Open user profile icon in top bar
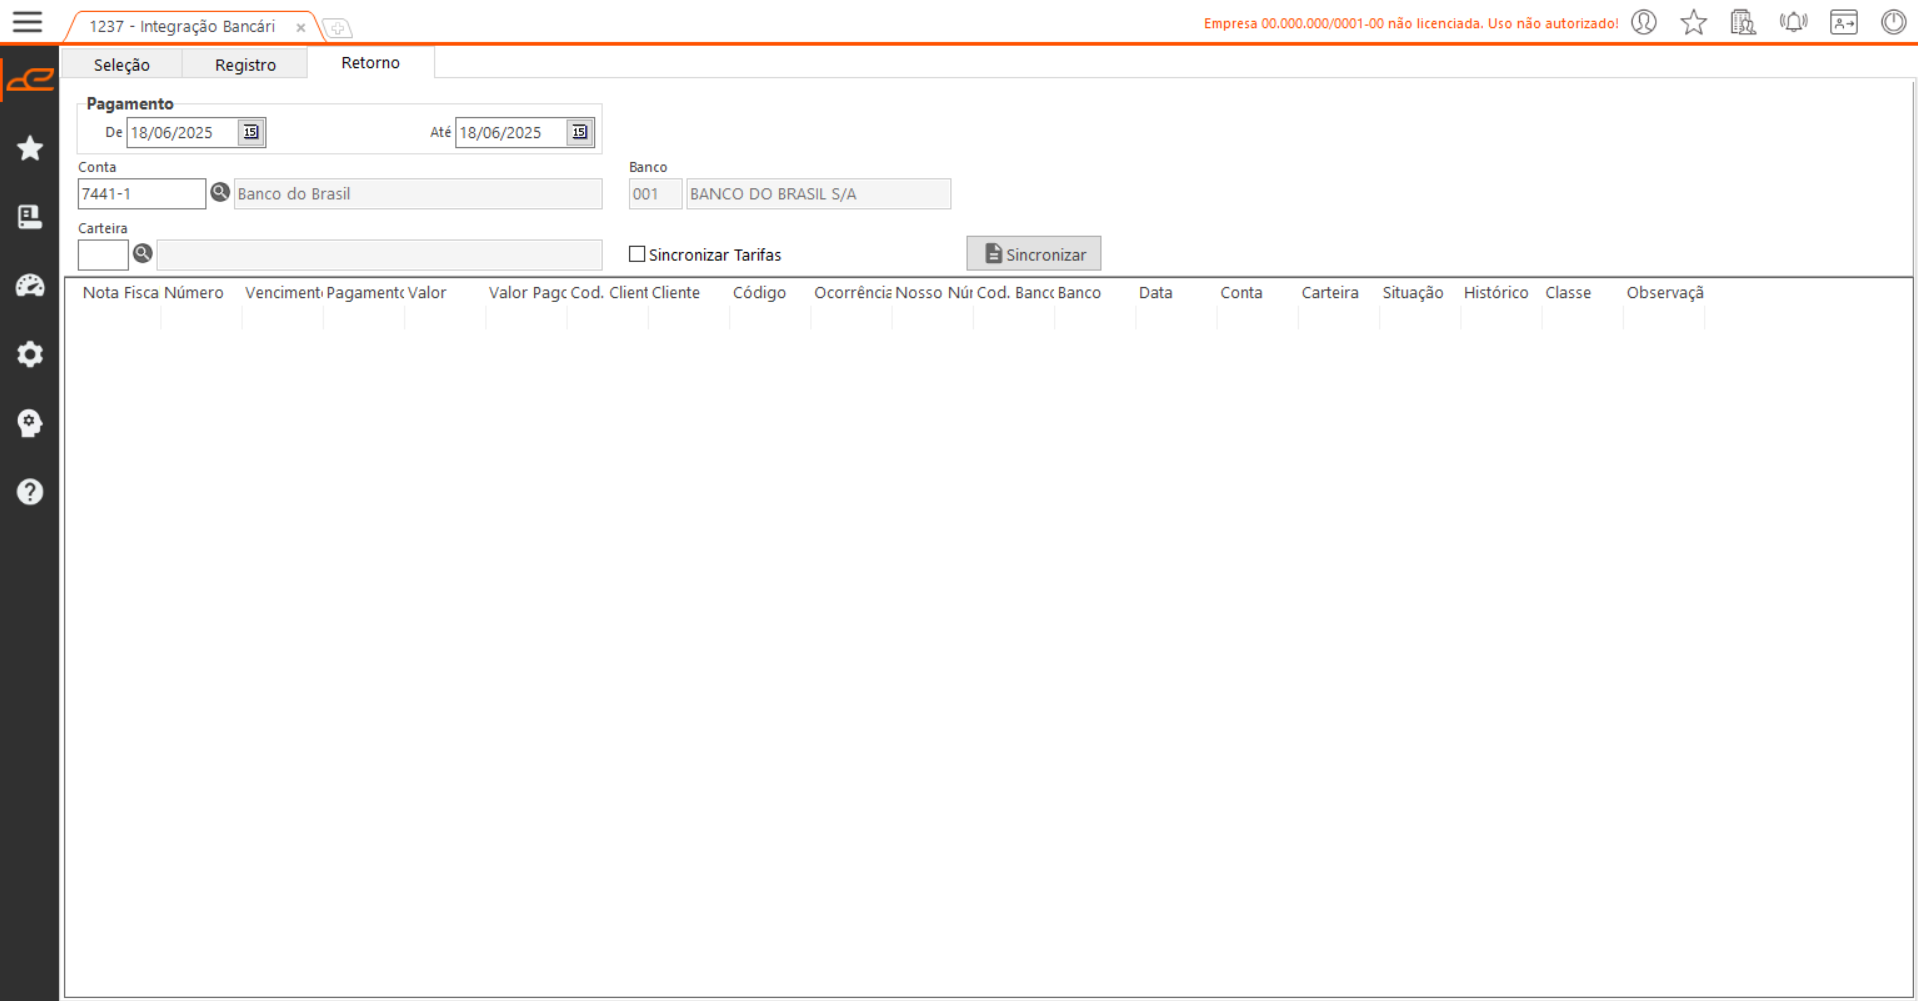1918x1001 pixels. pos(1643,22)
